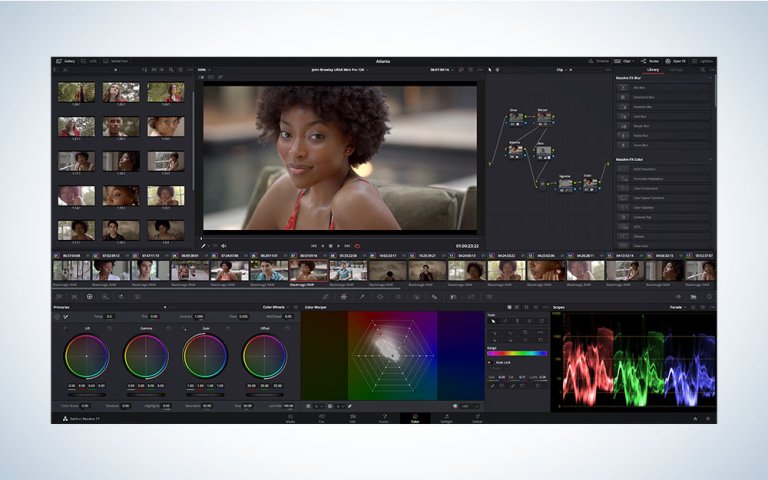
Task: Toggle the Nodes editor panel
Action: (650, 61)
